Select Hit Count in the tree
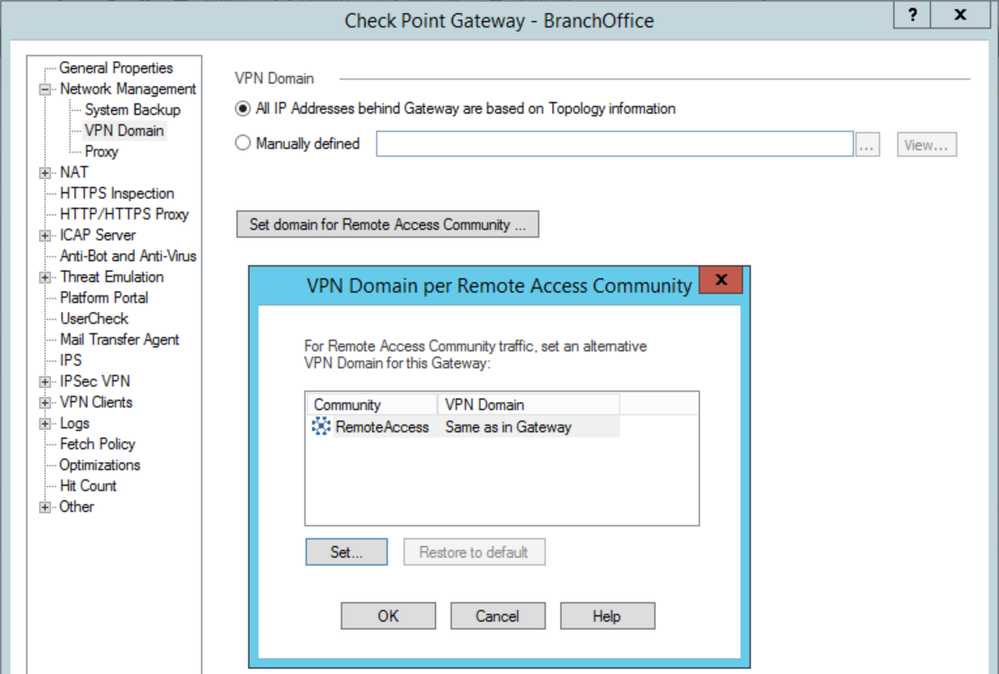Screen dimensions: 999x674 tap(88, 486)
